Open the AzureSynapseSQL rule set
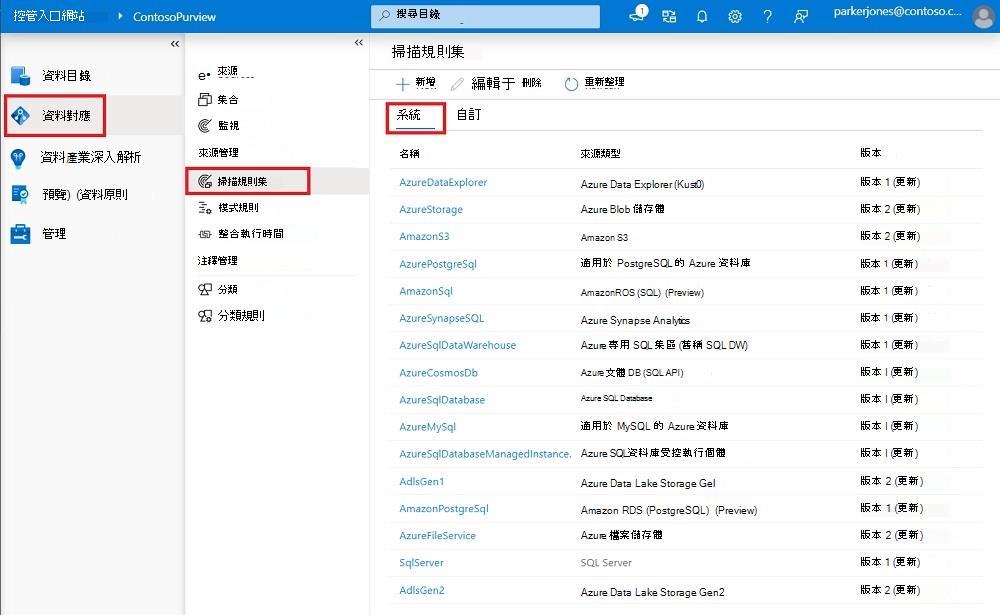The width and height of the screenshot is (1000, 615). click(441, 318)
